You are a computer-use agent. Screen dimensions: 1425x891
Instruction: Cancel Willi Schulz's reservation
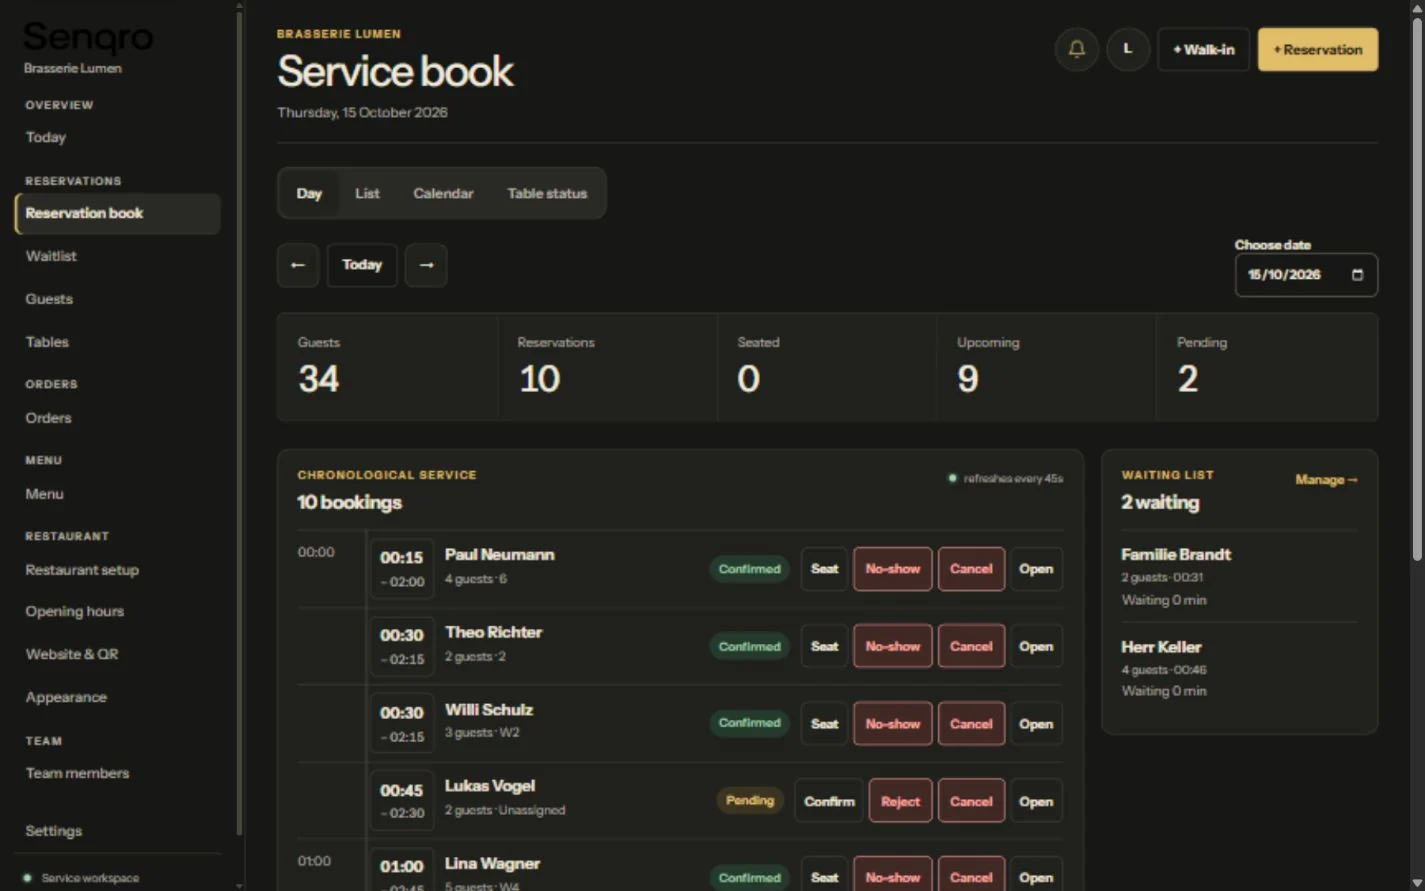click(971, 724)
